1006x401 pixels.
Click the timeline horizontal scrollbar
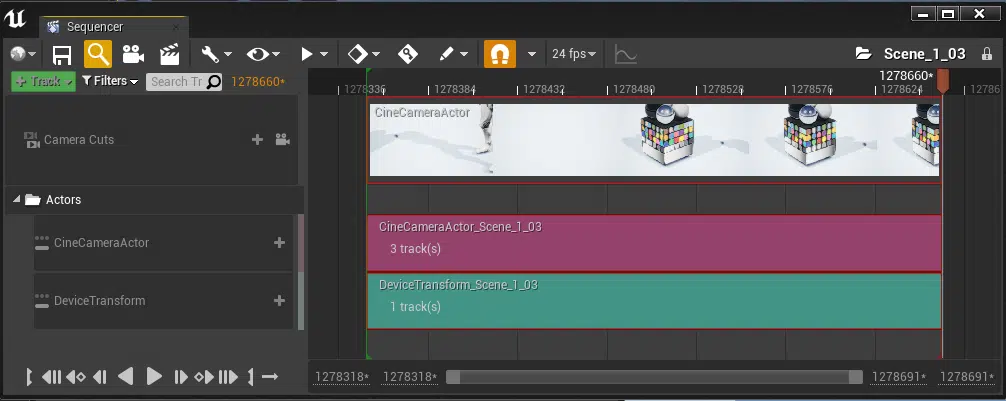coord(654,377)
